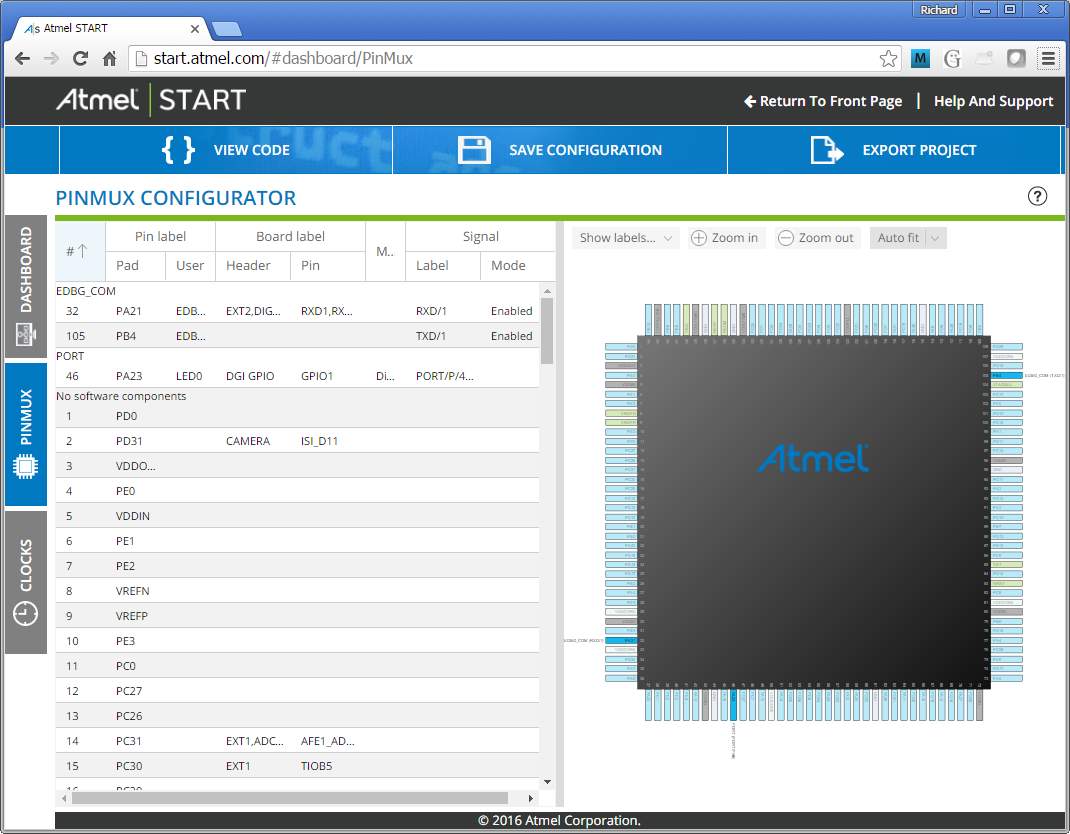Select the PC30 TIOB5 row
The image size is (1070, 834).
[297, 766]
